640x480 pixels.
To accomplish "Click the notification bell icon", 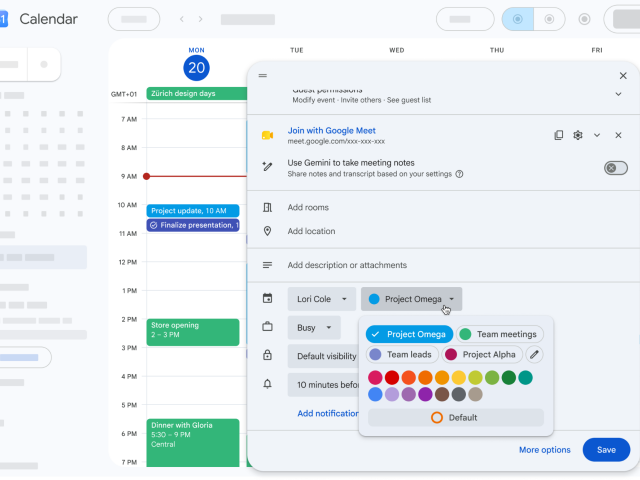I will point(267,384).
